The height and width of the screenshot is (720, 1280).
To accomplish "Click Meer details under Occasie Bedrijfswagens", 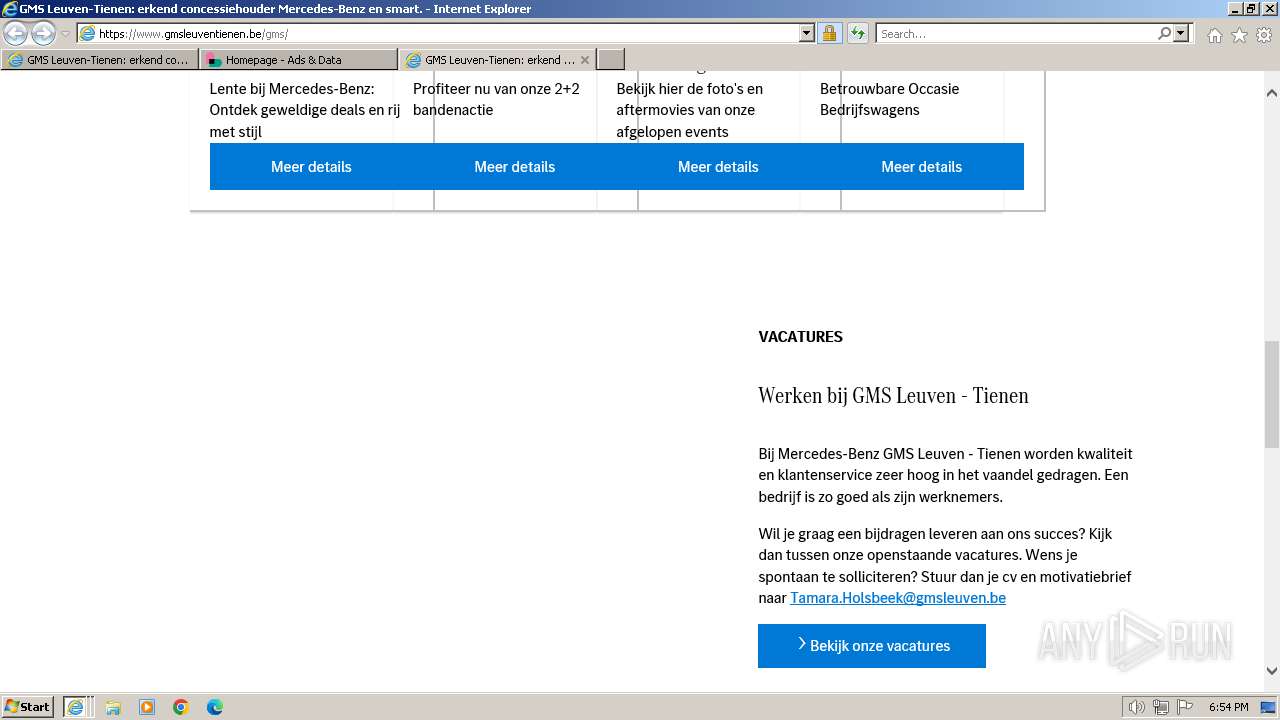I will click(922, 167).
